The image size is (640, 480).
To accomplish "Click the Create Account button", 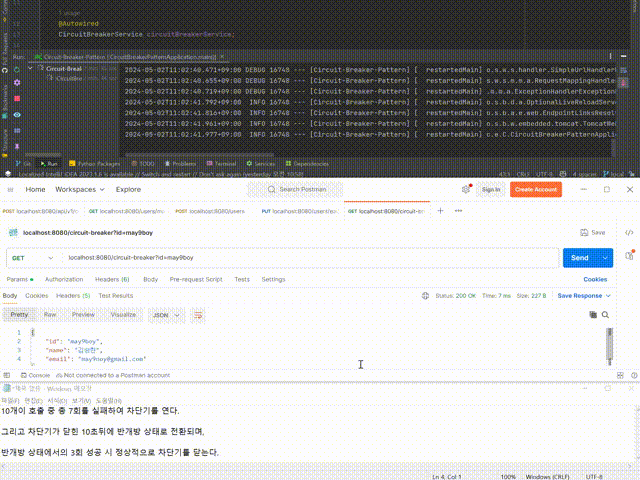I will point(536,189).
